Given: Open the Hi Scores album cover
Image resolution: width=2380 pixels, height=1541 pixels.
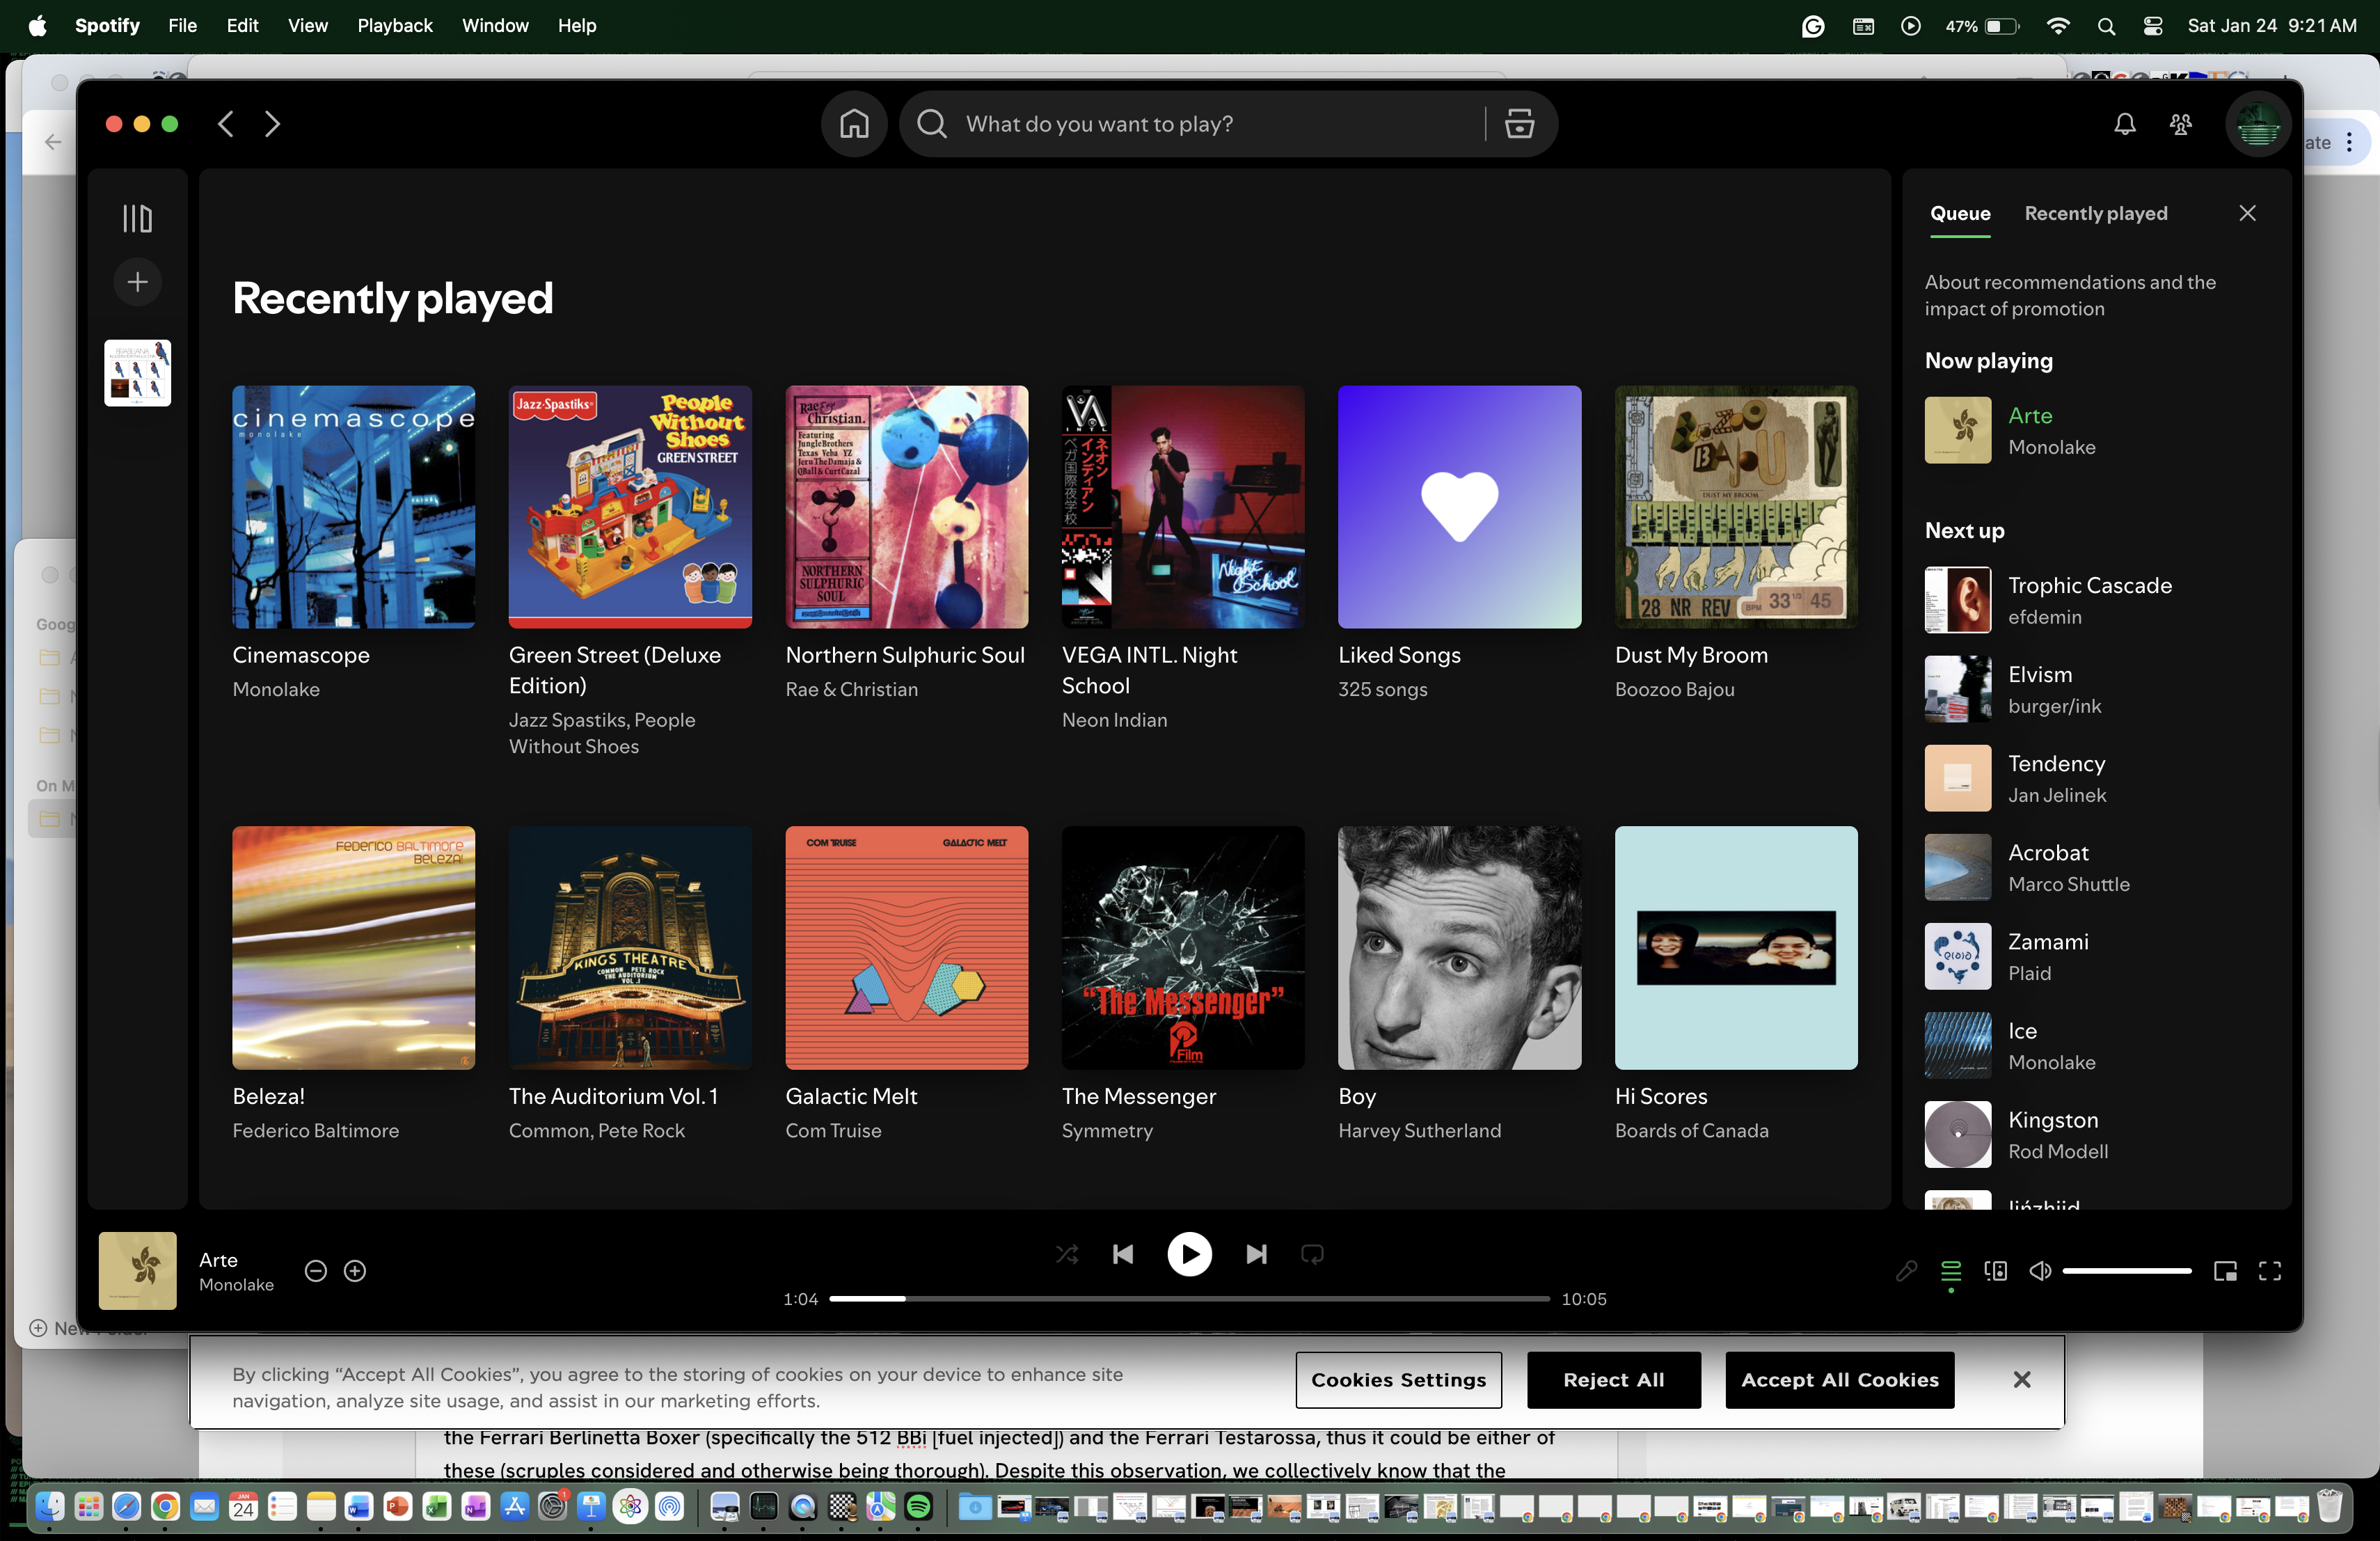Looking at the screenshot, I should (x=1736, y=947).
